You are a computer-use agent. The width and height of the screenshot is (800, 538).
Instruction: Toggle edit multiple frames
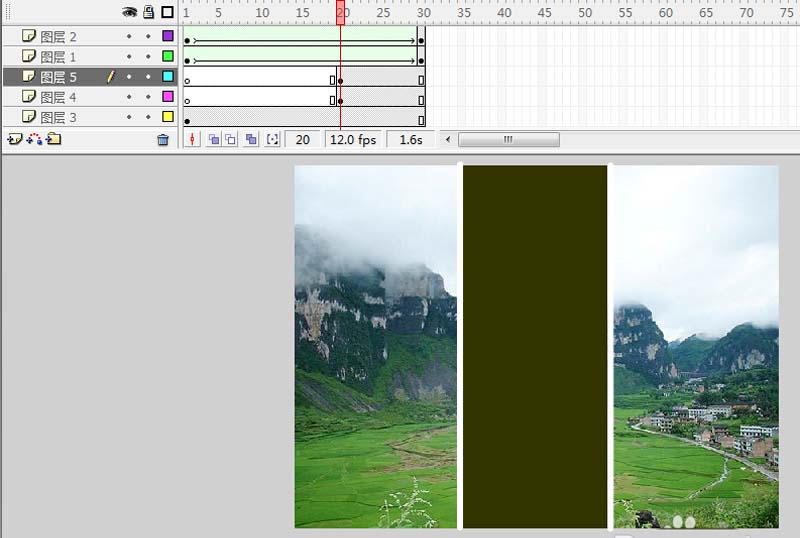point(251,139)
